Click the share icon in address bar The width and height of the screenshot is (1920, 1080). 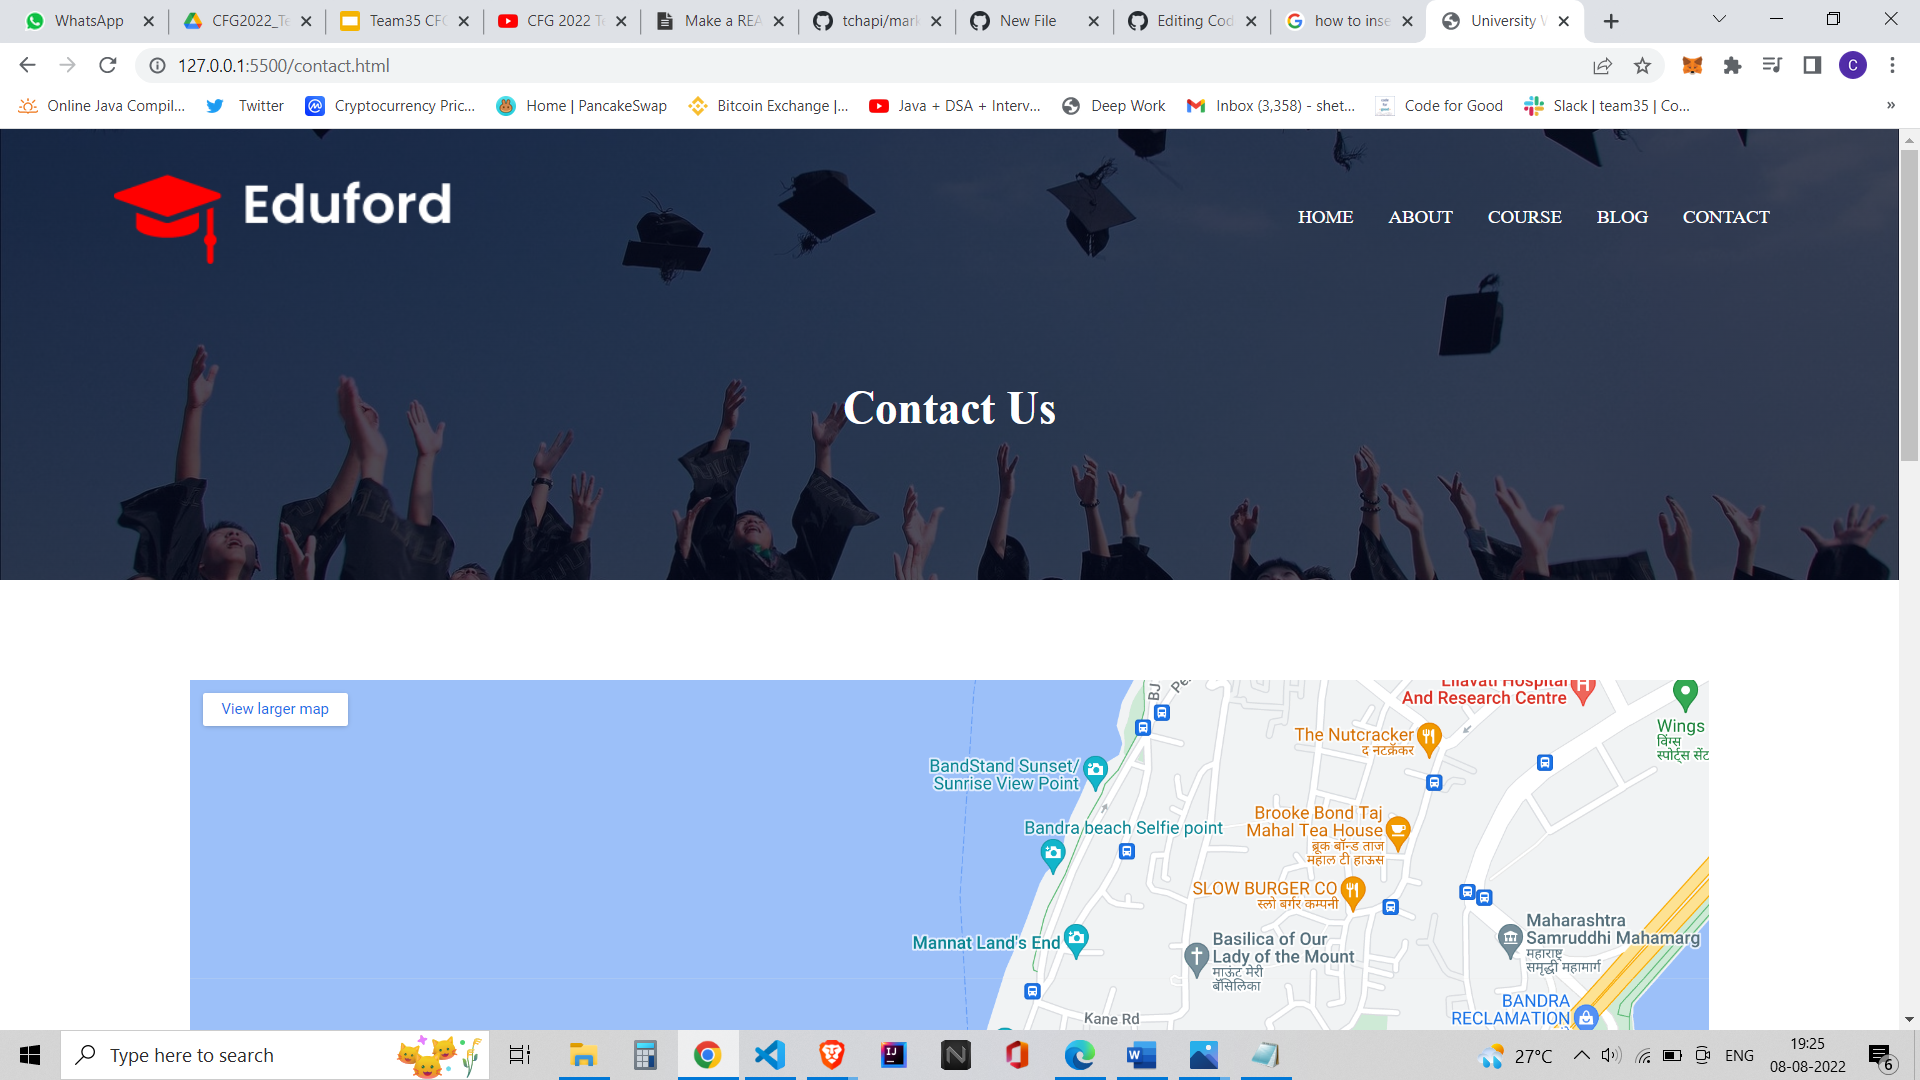(x=1603, y=65)
